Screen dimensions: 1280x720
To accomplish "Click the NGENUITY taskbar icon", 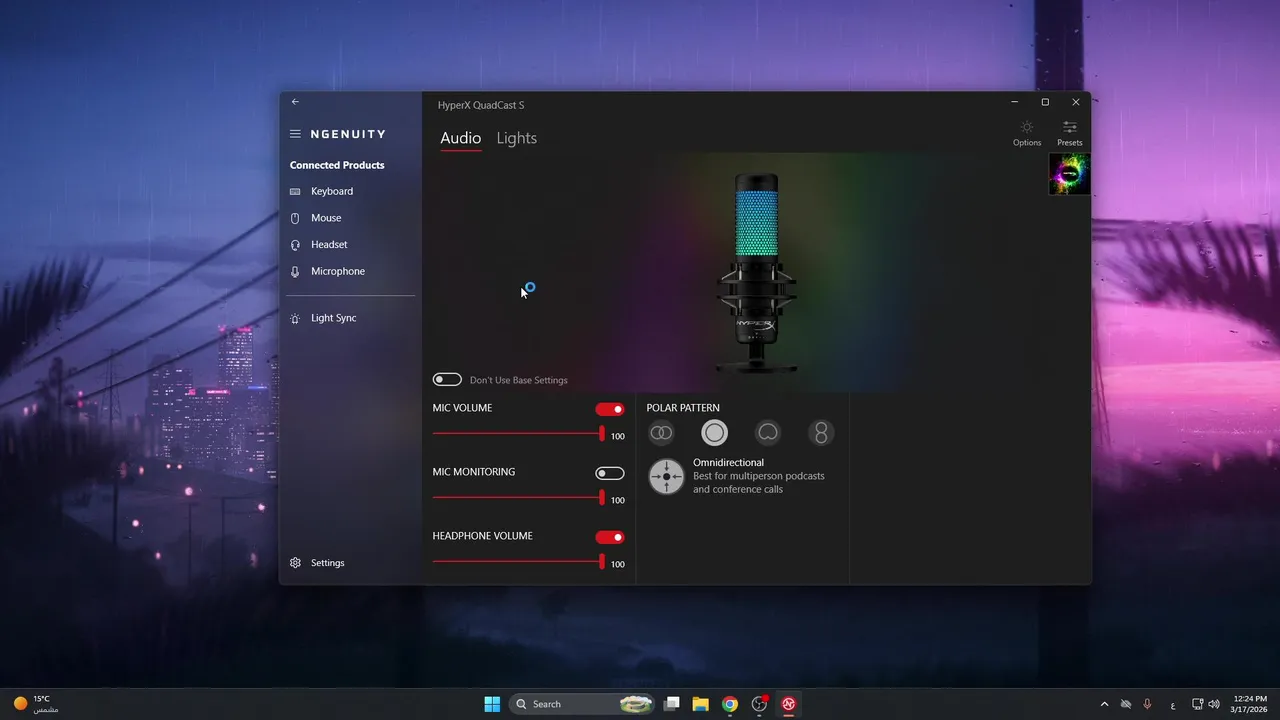I will click(x=788, y=704).
